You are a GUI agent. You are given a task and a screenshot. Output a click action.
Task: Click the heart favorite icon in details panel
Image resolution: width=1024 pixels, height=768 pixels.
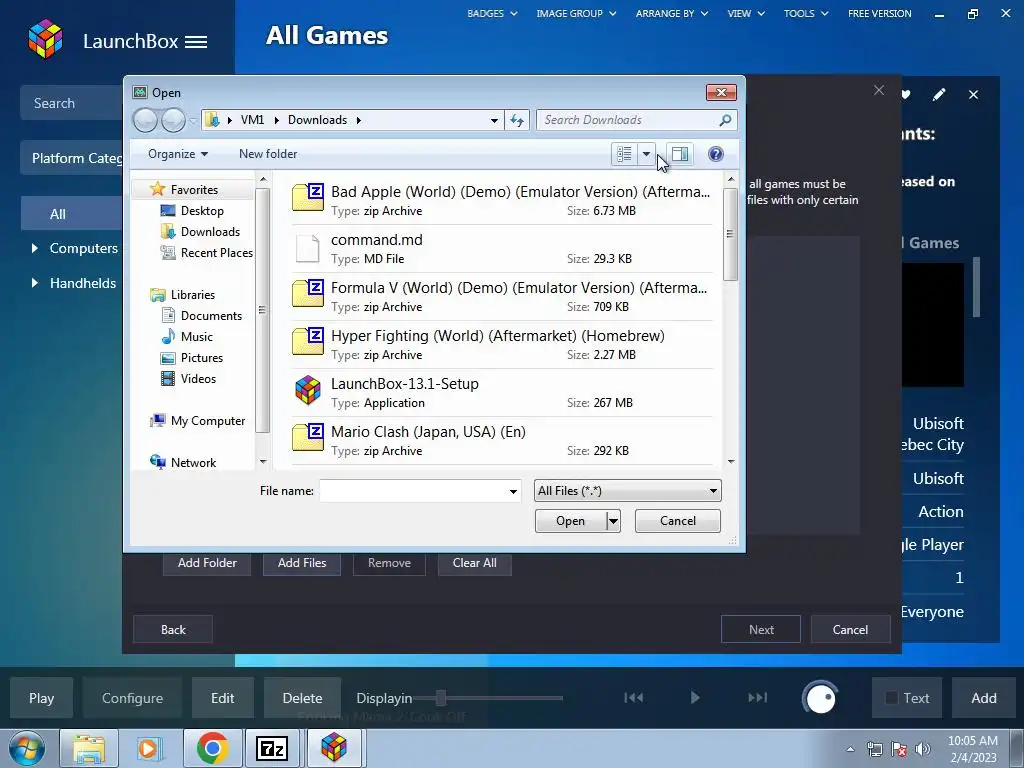906,95
